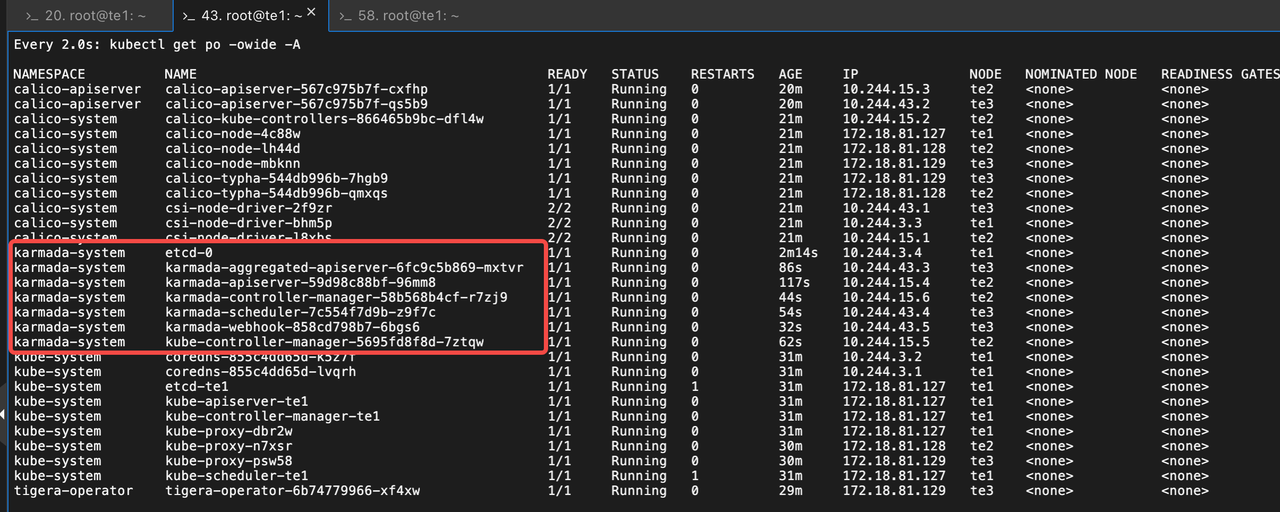1280x512 pixels.
Task: Select karmada-controller-manager-58b568b4cf-r7zj9
Action: 336,298
